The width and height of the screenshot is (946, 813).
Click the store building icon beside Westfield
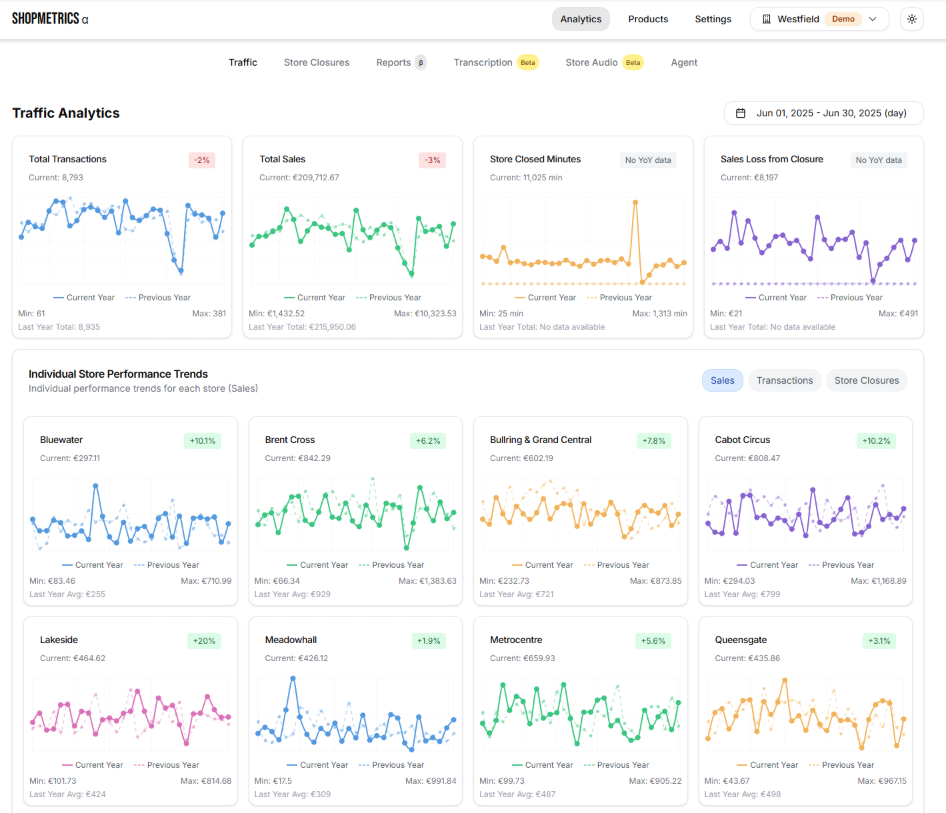pyautogui.click(x=767, y=19)
